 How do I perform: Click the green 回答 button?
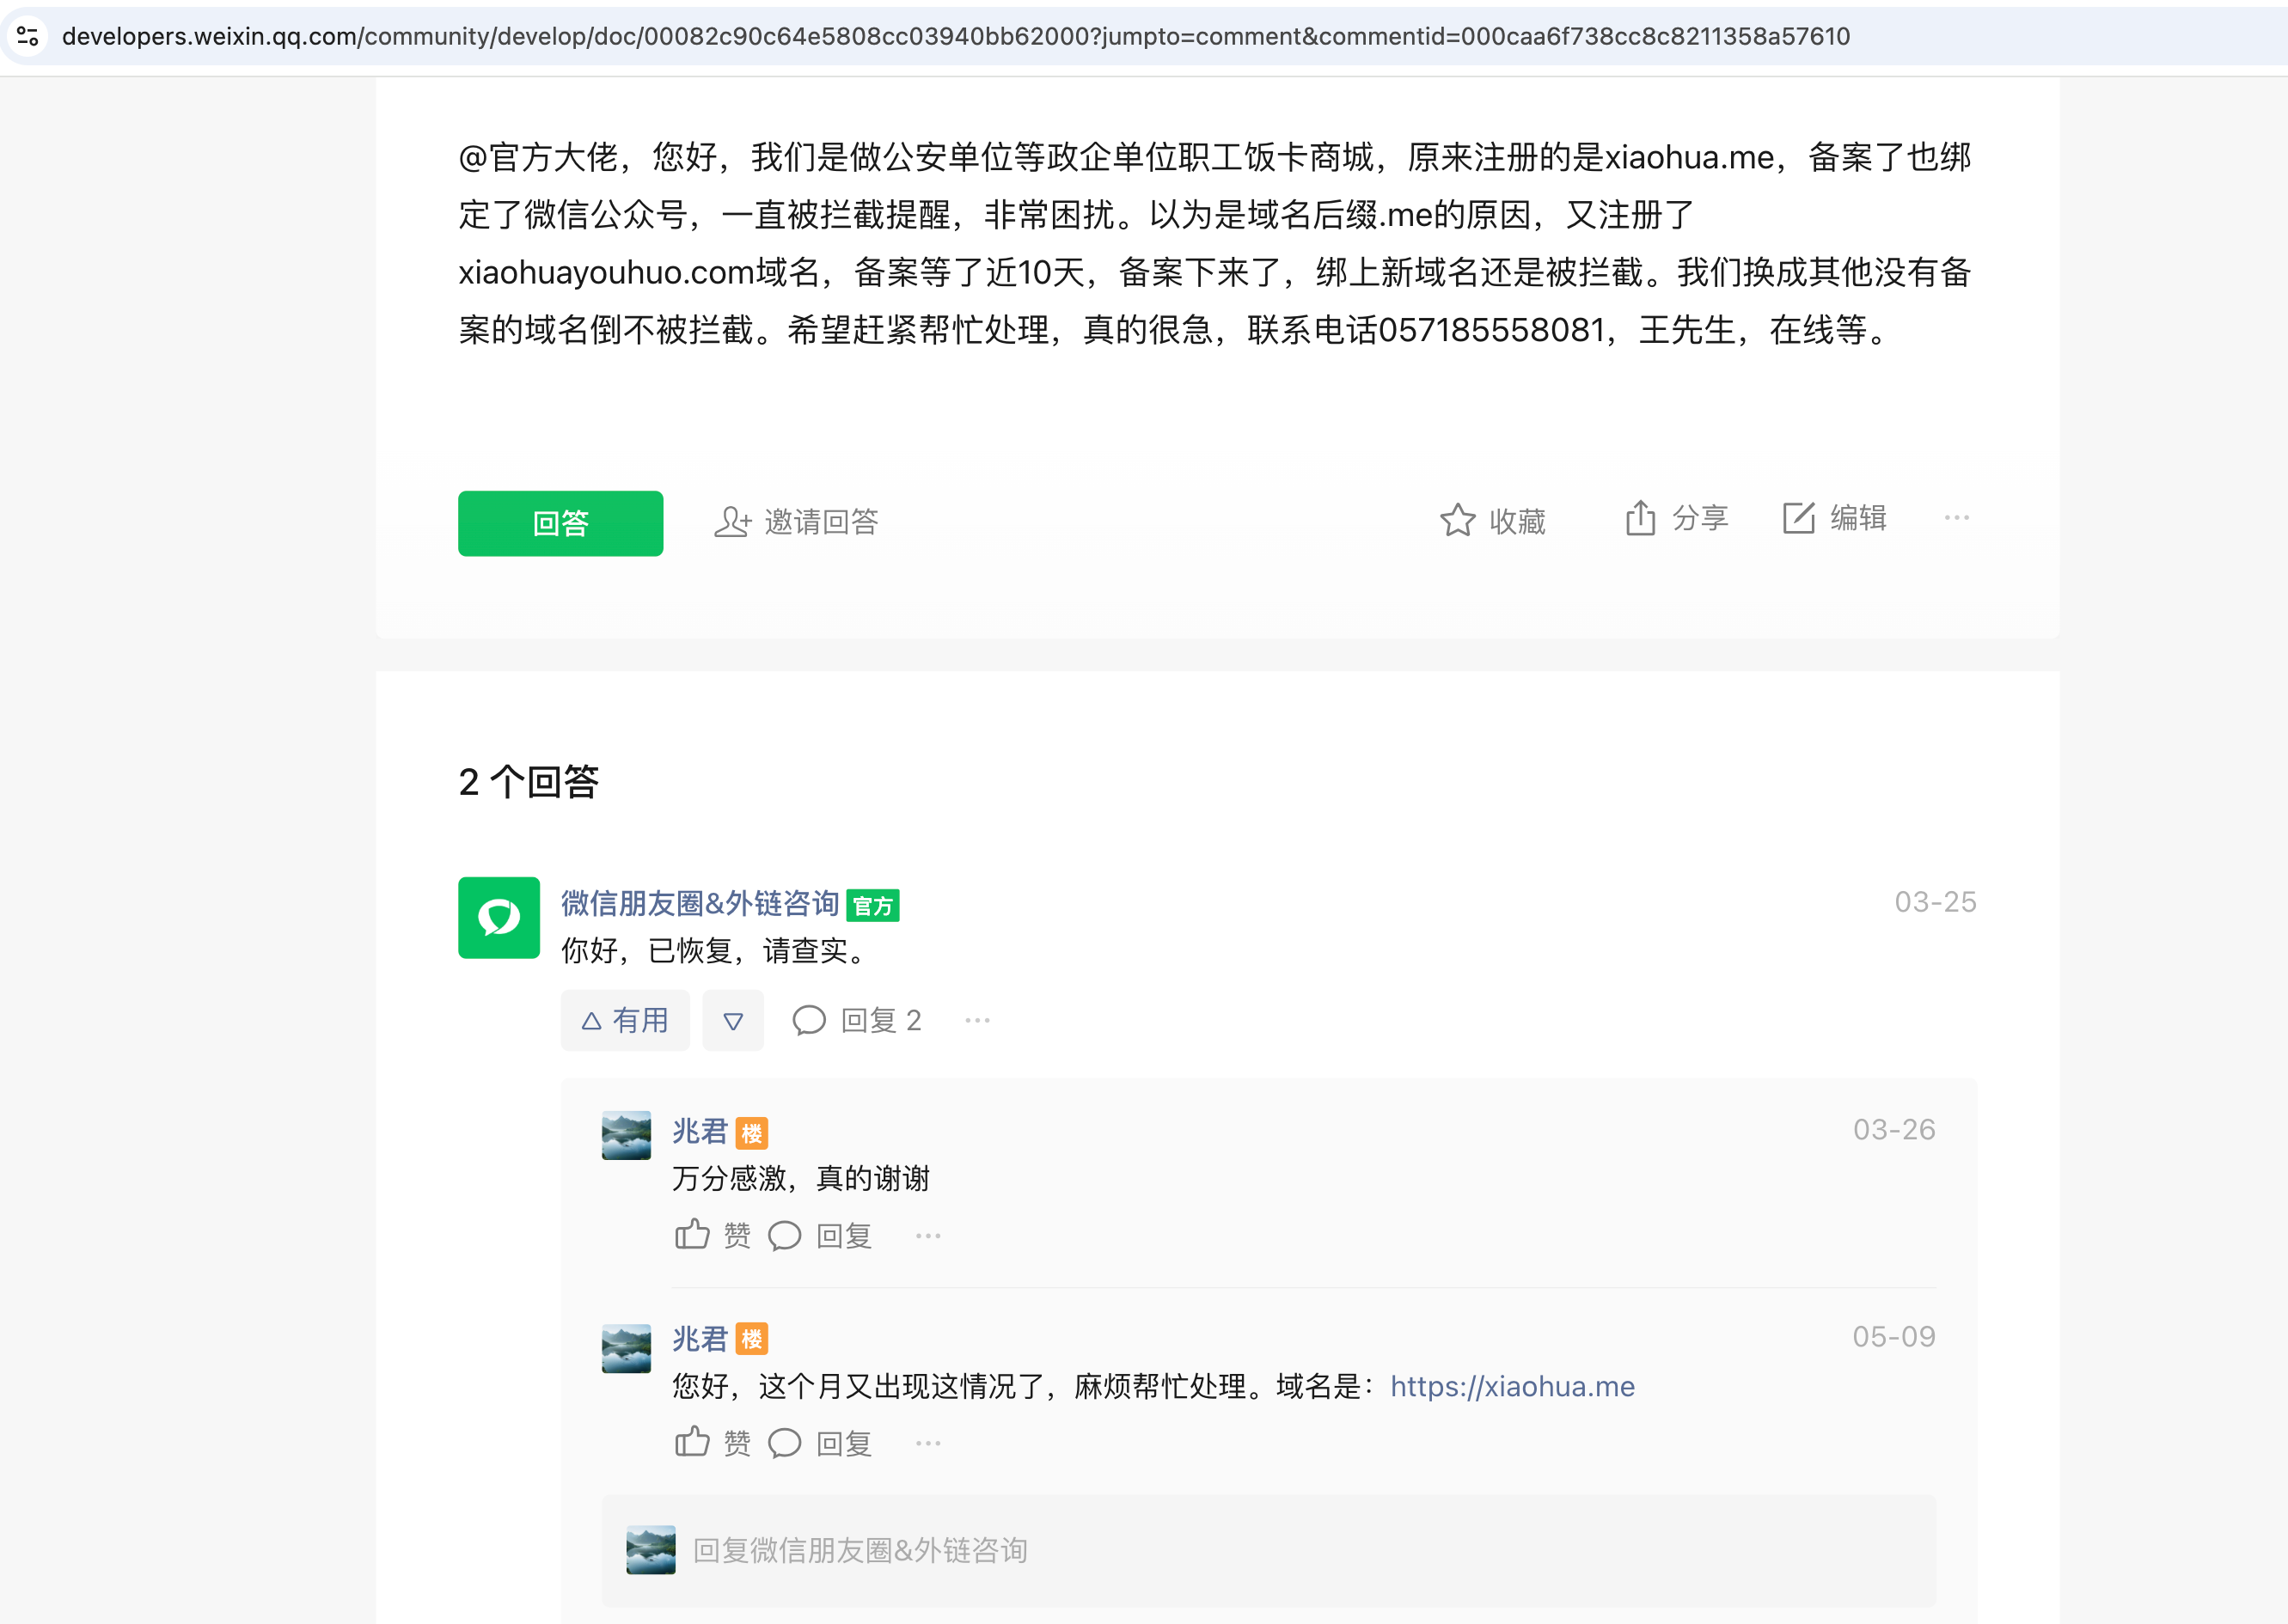(560, 523)
